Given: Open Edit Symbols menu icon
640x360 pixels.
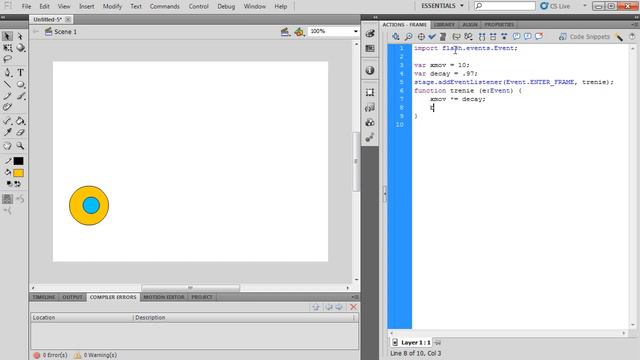Looking at the screenshot, I should (299, 32).
